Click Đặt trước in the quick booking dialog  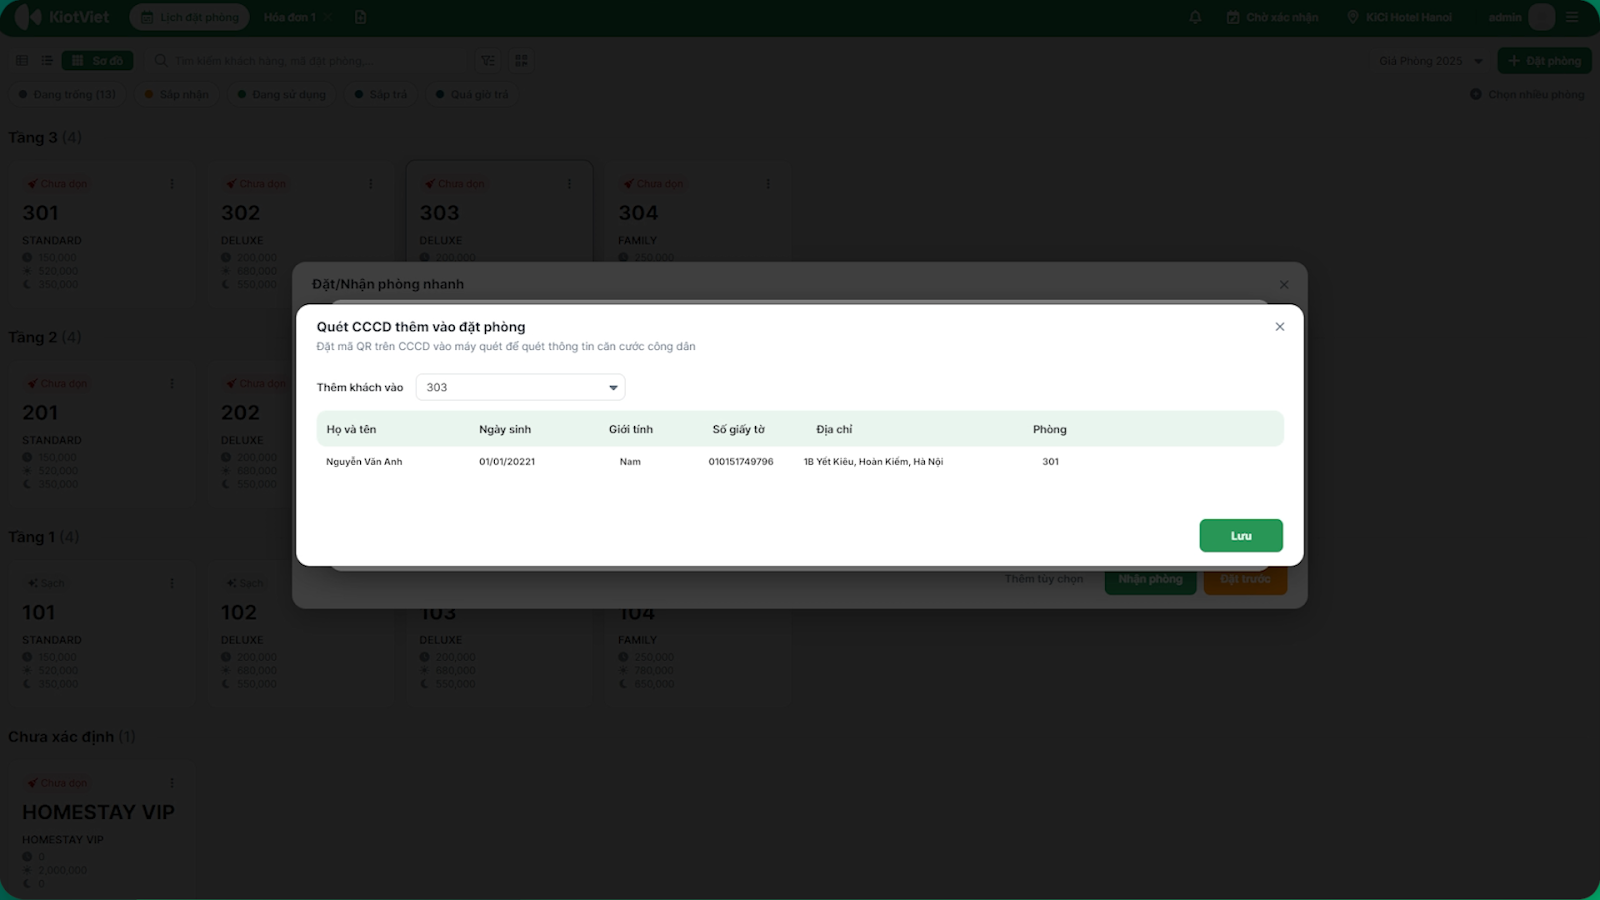(x=1245, y=579)
